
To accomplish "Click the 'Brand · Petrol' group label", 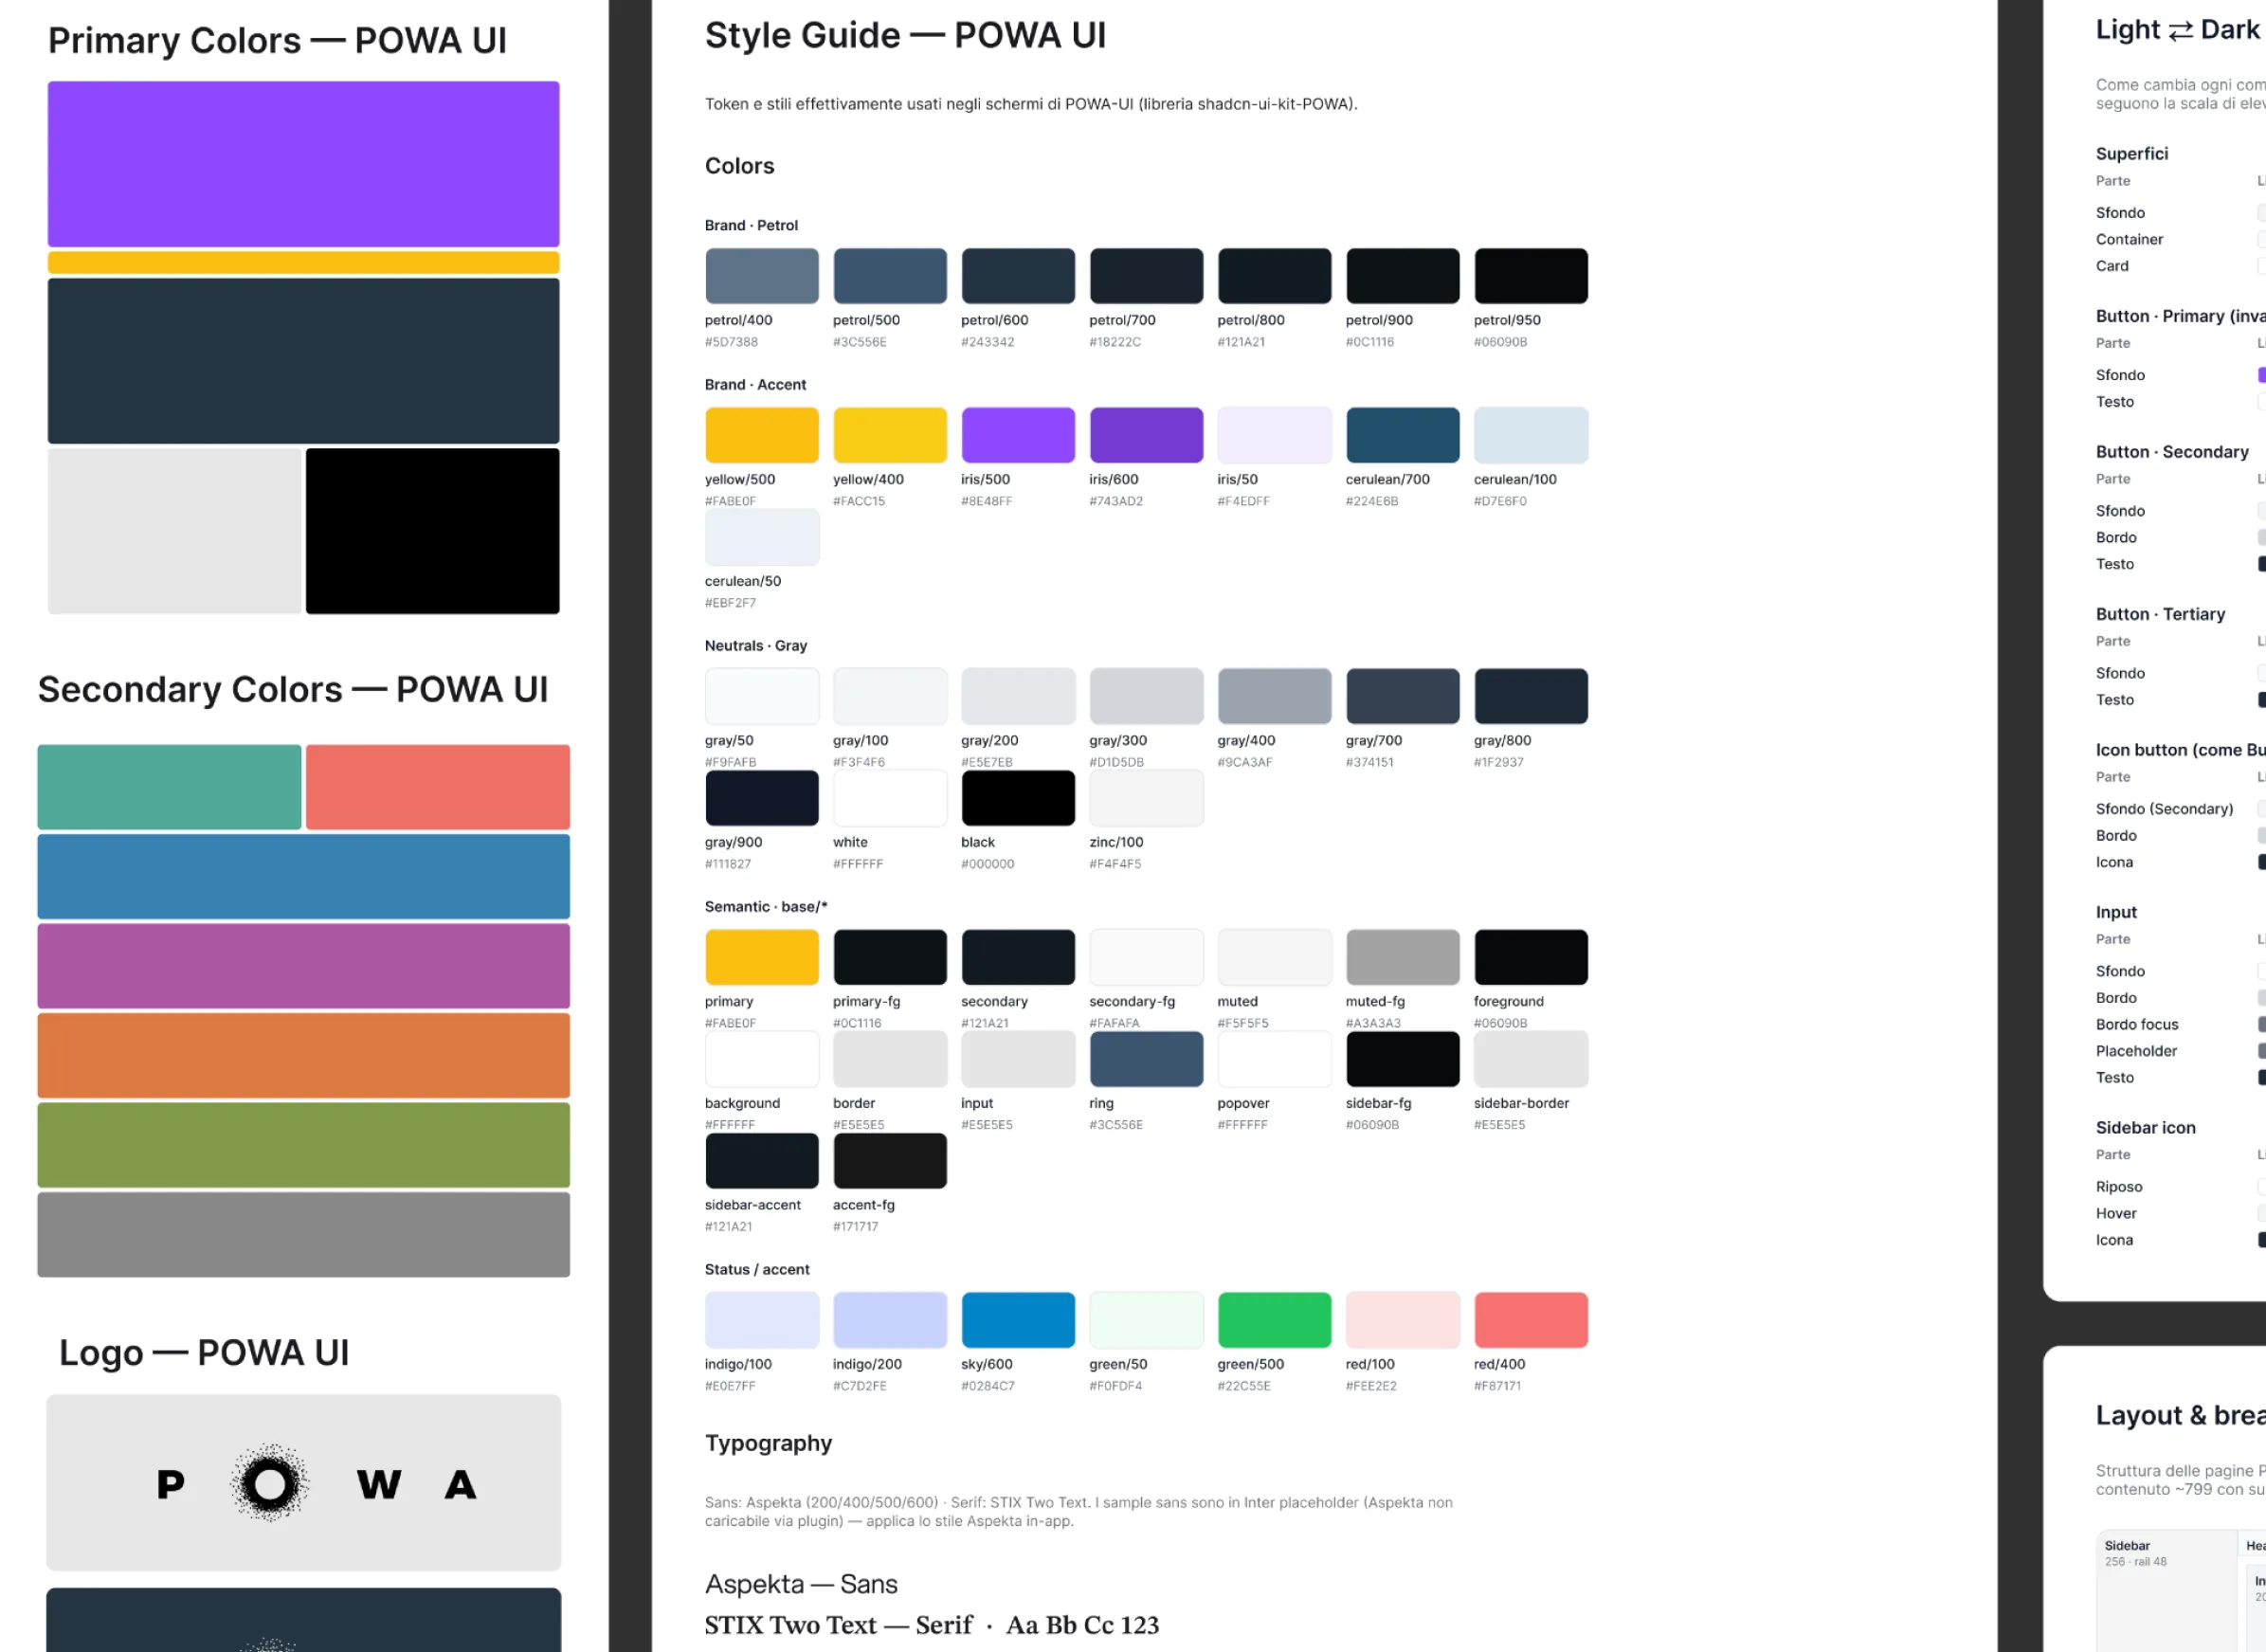I will [x=751, y=226].
